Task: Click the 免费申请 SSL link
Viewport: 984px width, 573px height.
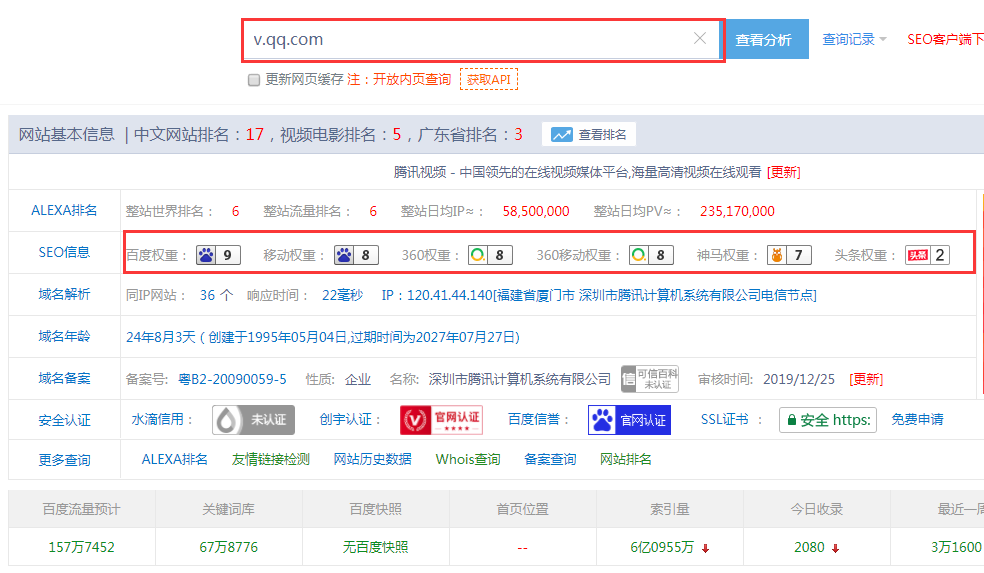Action: (x=917, y=420)
